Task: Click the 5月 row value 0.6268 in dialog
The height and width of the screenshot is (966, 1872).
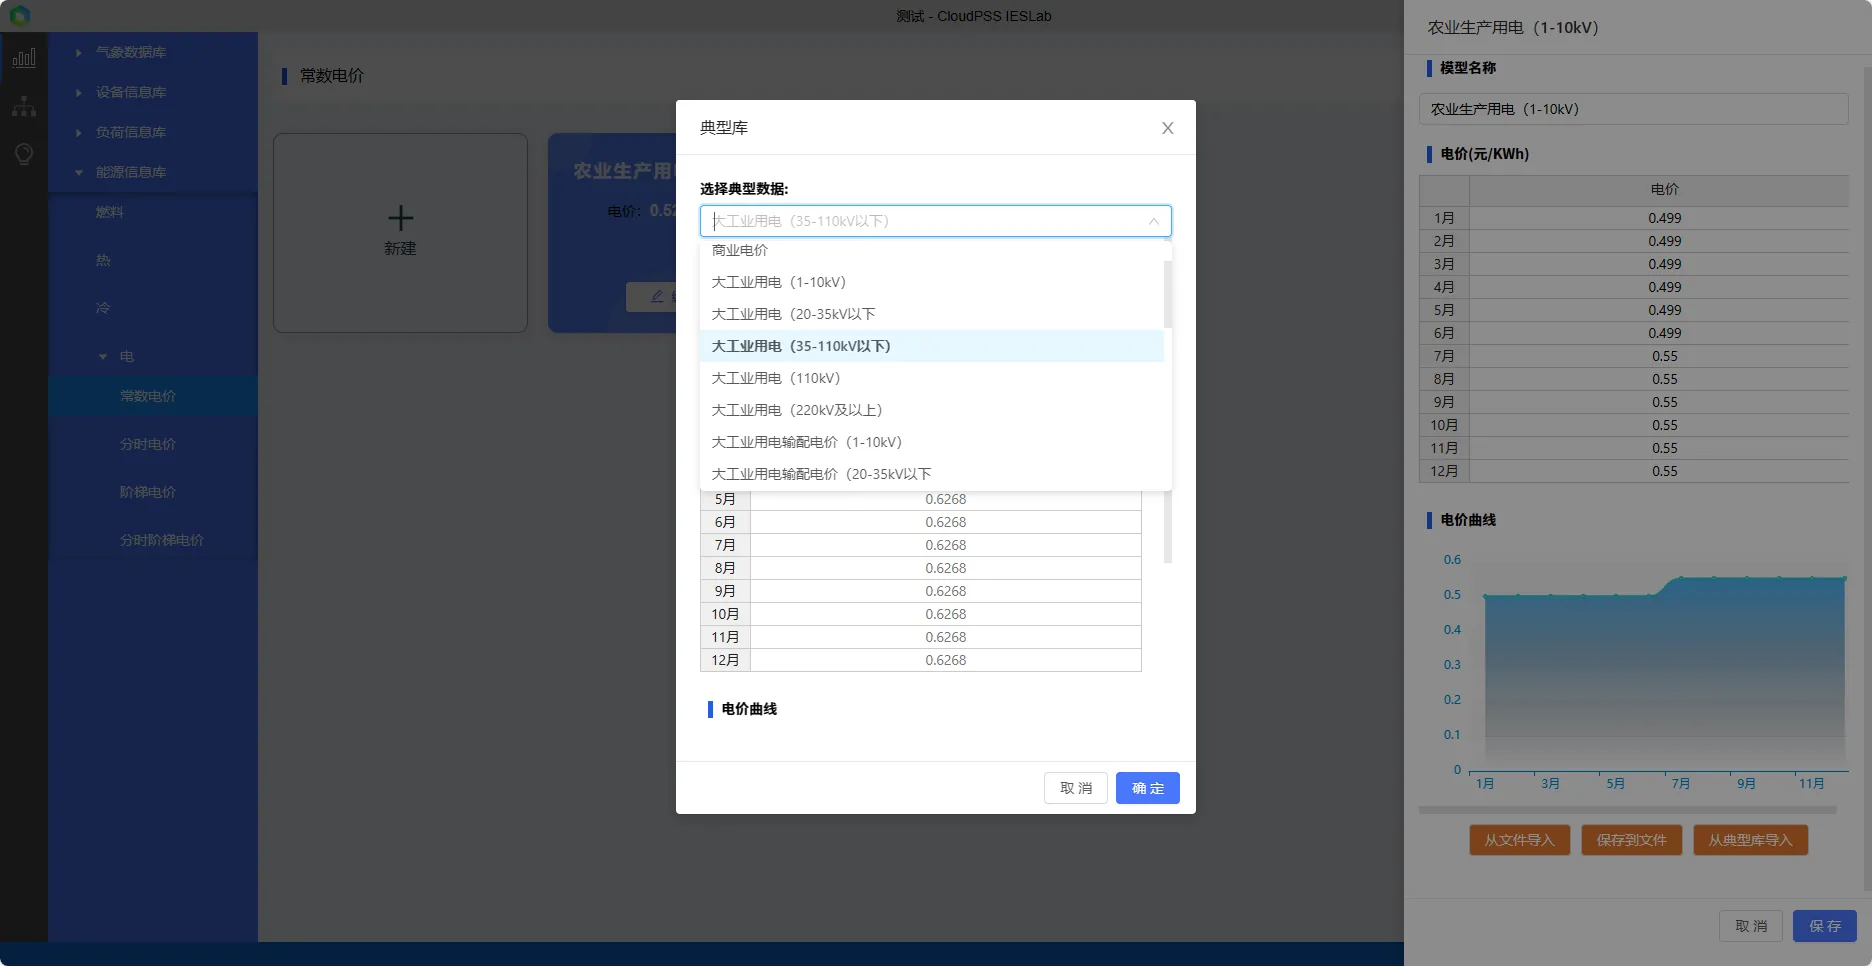Action: click(x=945, y=499)
